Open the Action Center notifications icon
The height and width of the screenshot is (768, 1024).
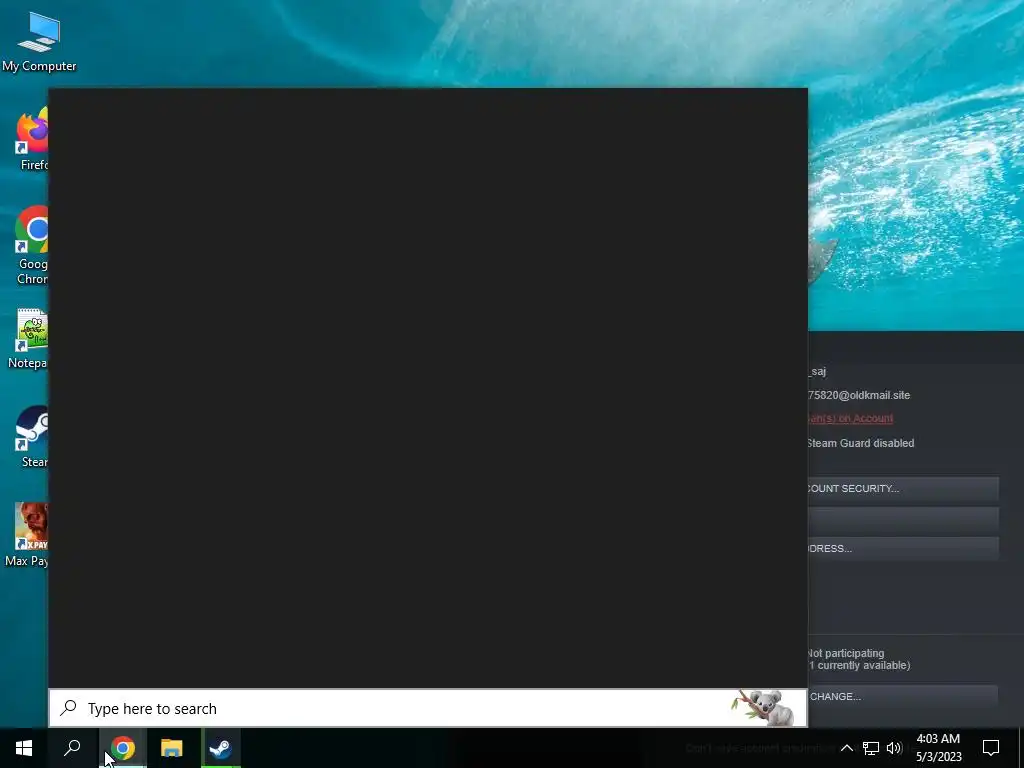(x=991, y=748)
